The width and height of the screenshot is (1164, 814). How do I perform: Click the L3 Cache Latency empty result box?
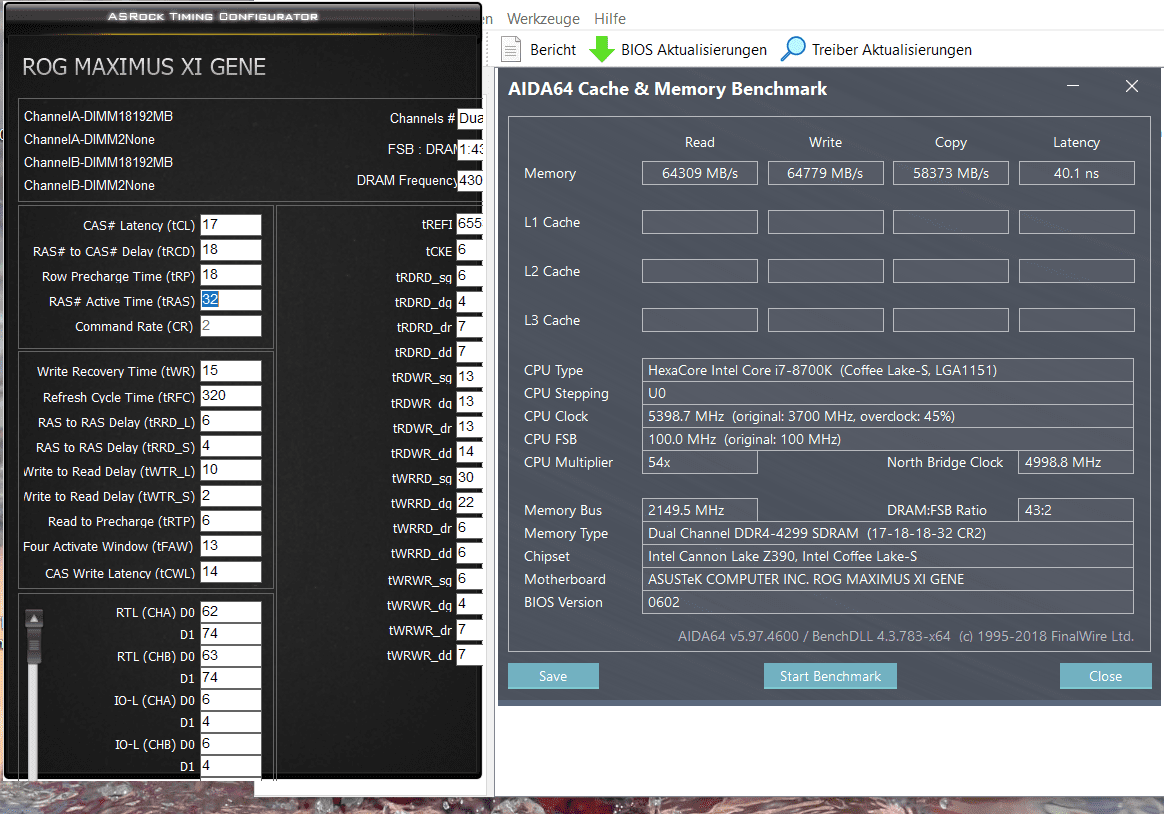tap(1076, 320)
